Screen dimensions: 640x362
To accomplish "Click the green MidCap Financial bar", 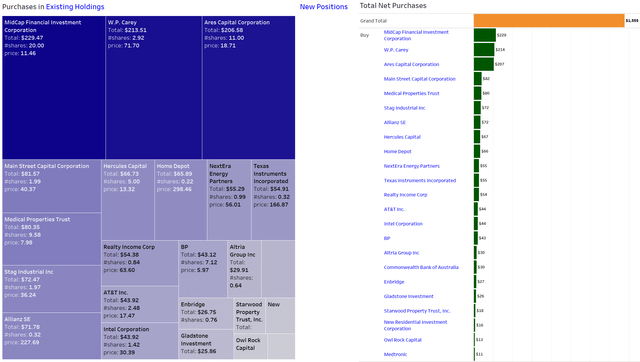I will (485, 35).
